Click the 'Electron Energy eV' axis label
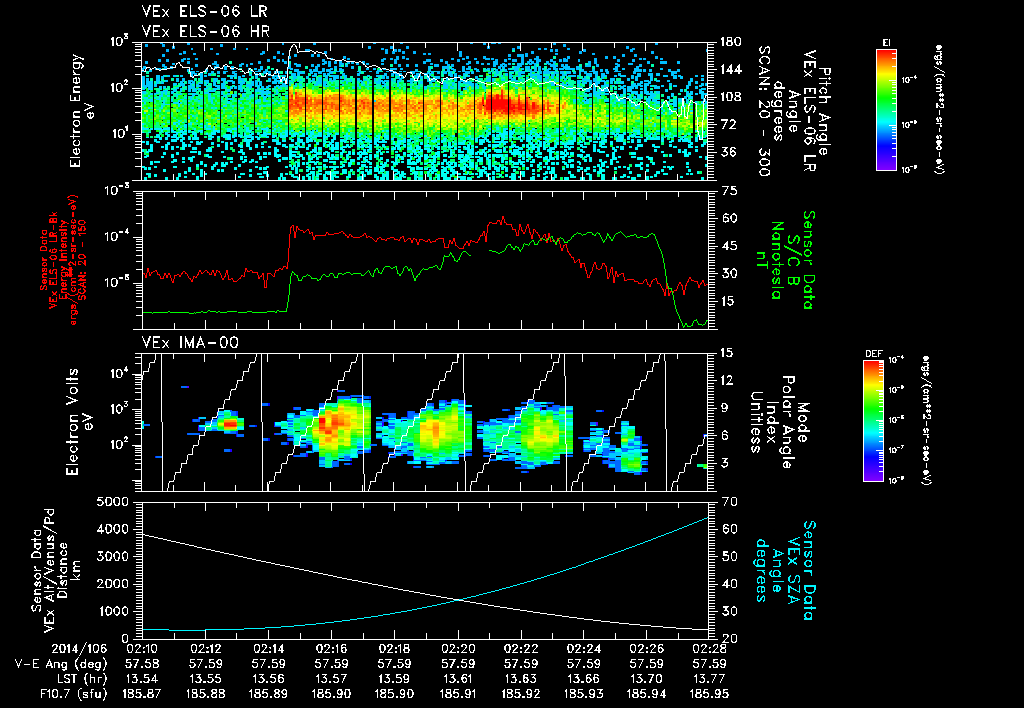This screenshot has height=708, width=1024. (82, 110)
